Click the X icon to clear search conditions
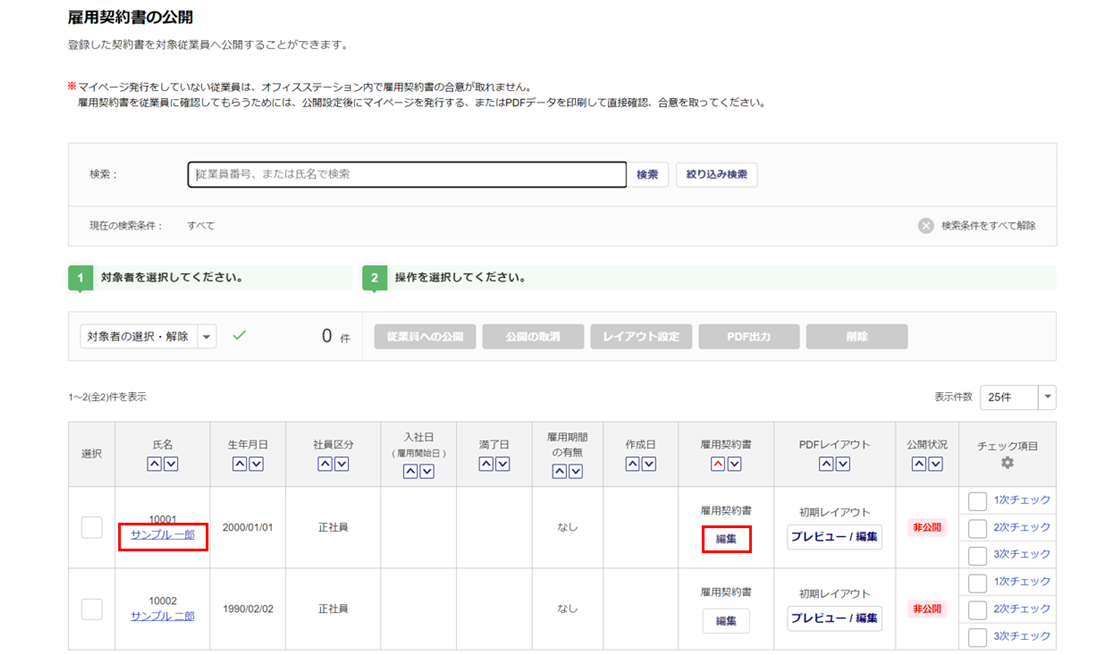 pos(926,225)
